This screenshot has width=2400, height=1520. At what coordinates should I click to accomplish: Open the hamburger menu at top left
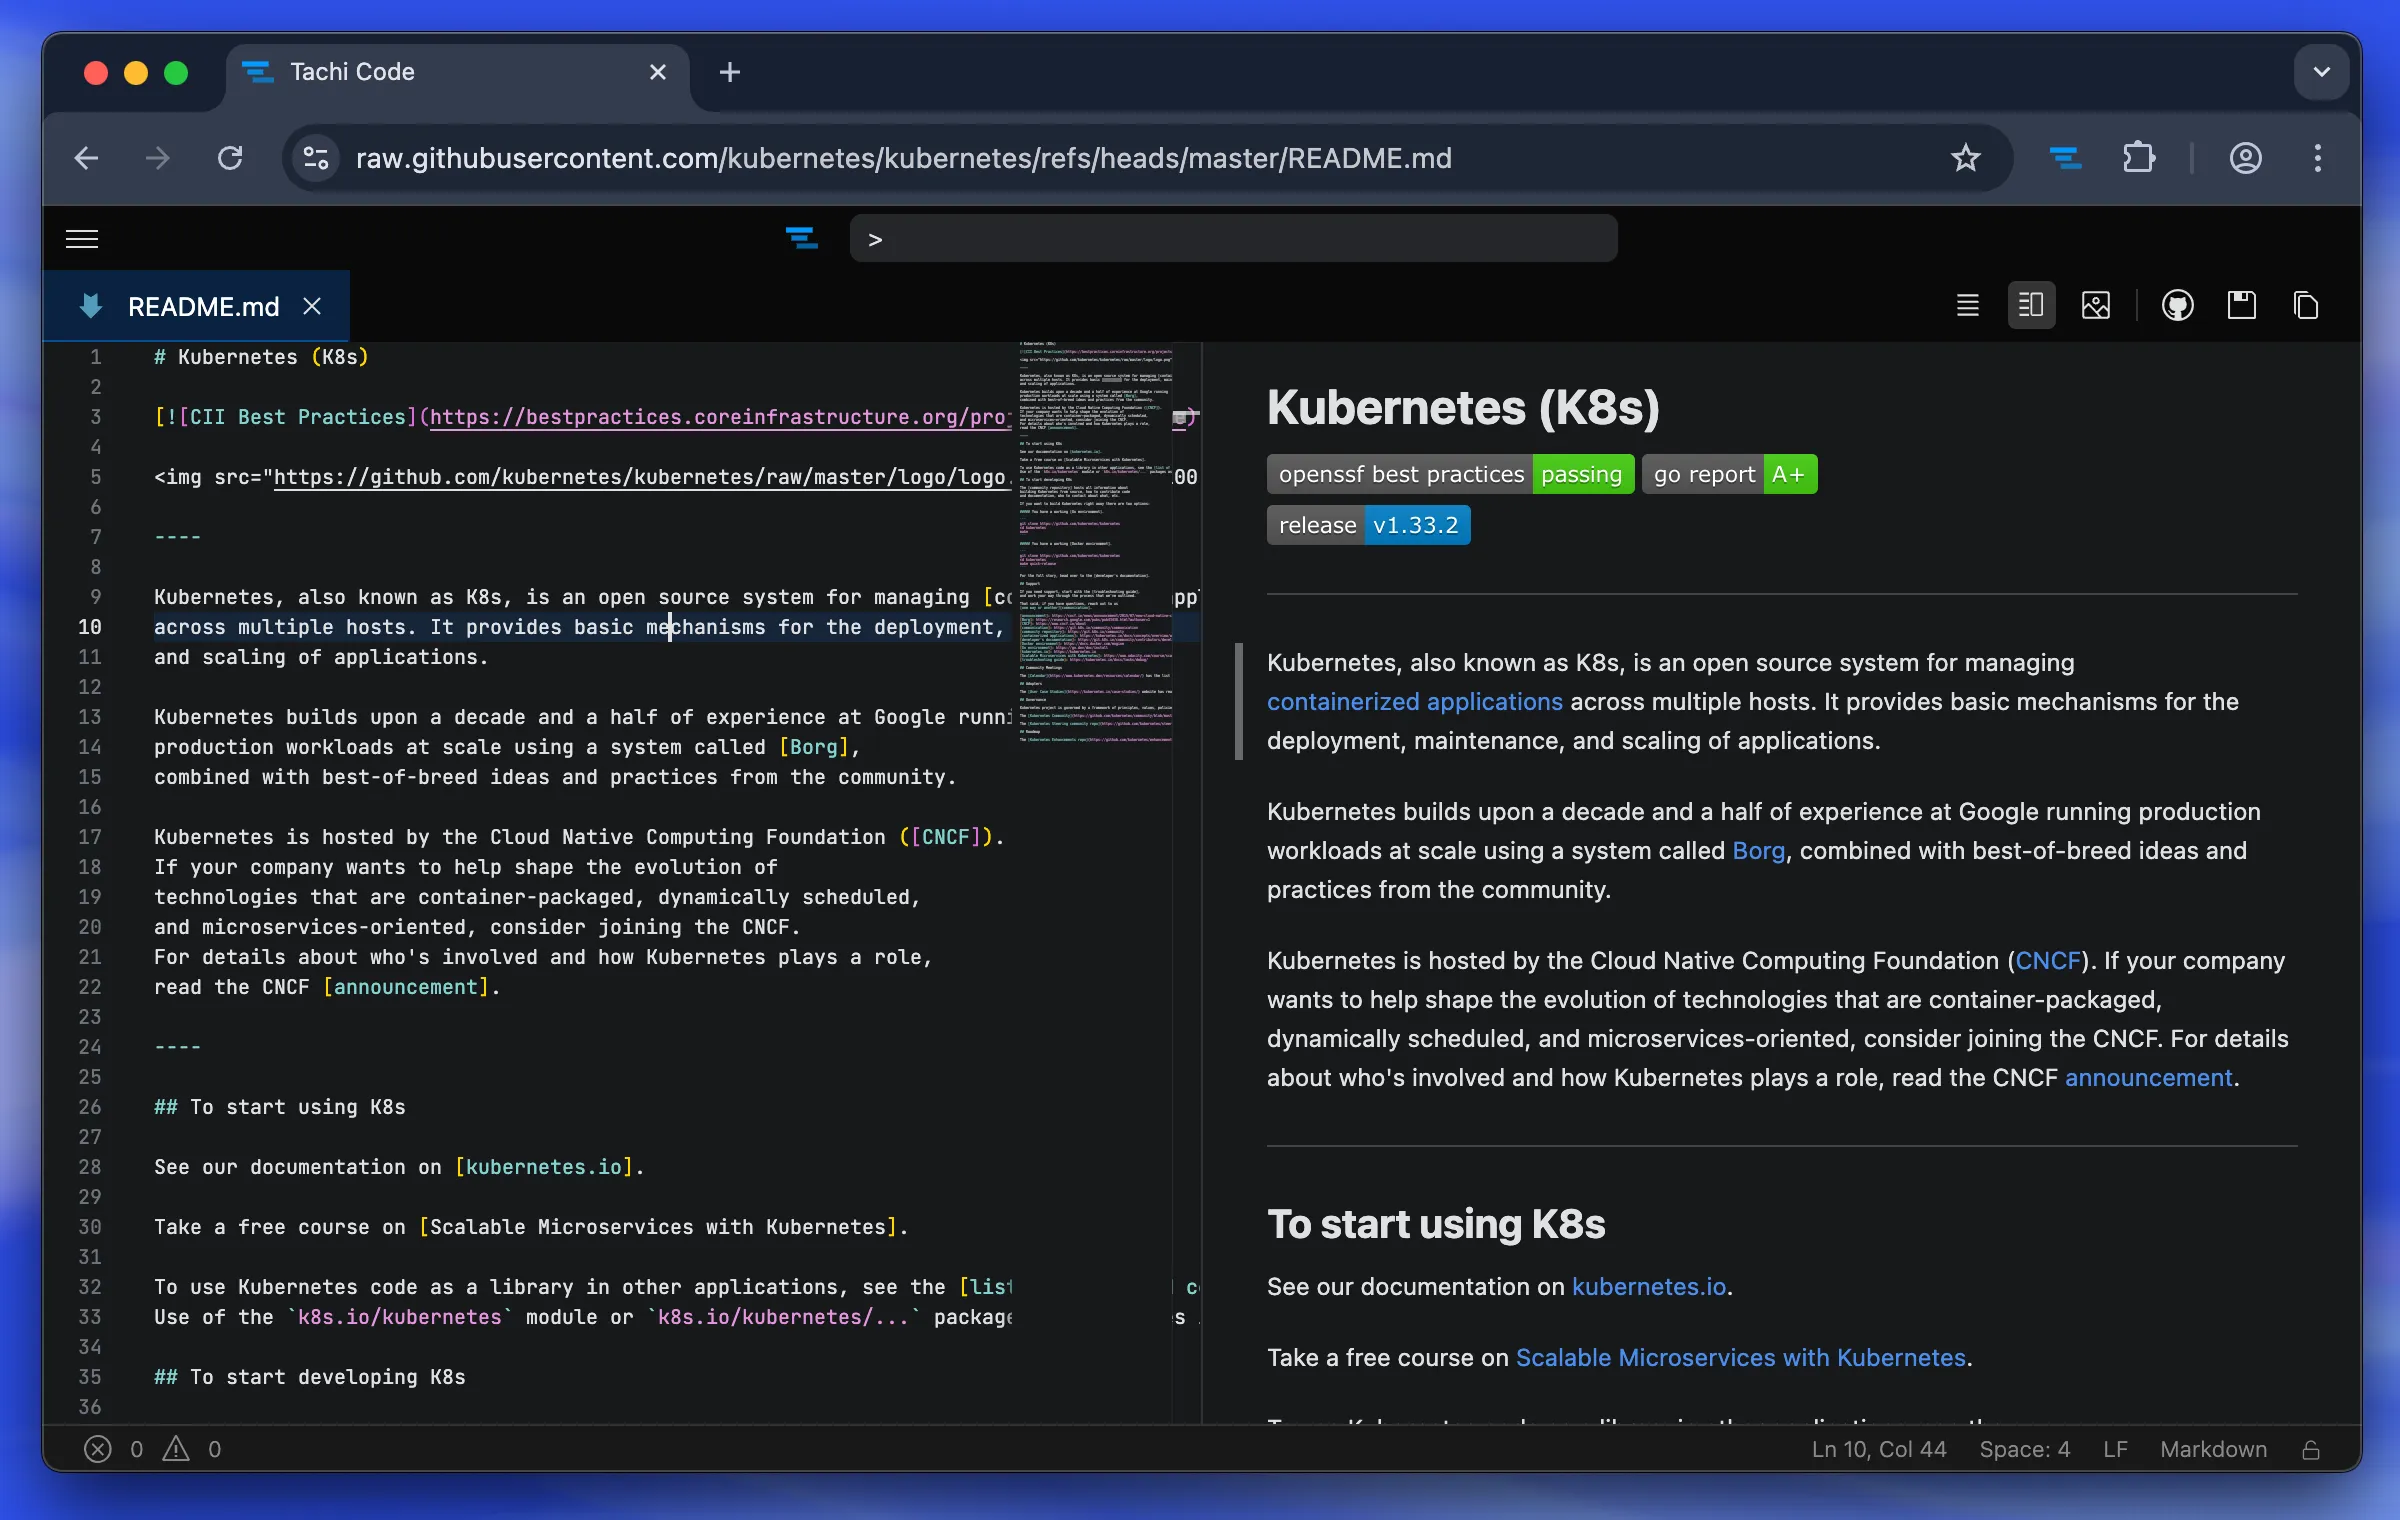coord(82,239)
